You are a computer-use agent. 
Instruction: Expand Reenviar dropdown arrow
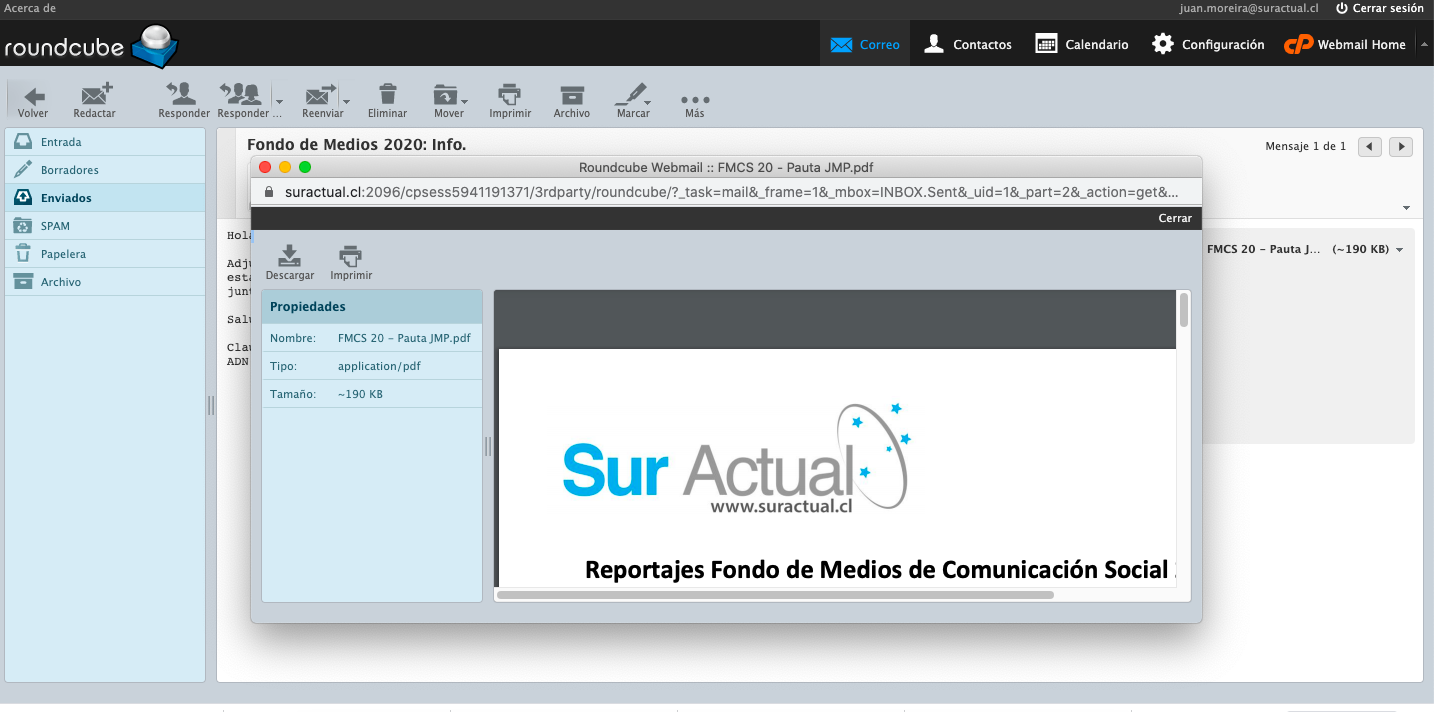(346, 101)
